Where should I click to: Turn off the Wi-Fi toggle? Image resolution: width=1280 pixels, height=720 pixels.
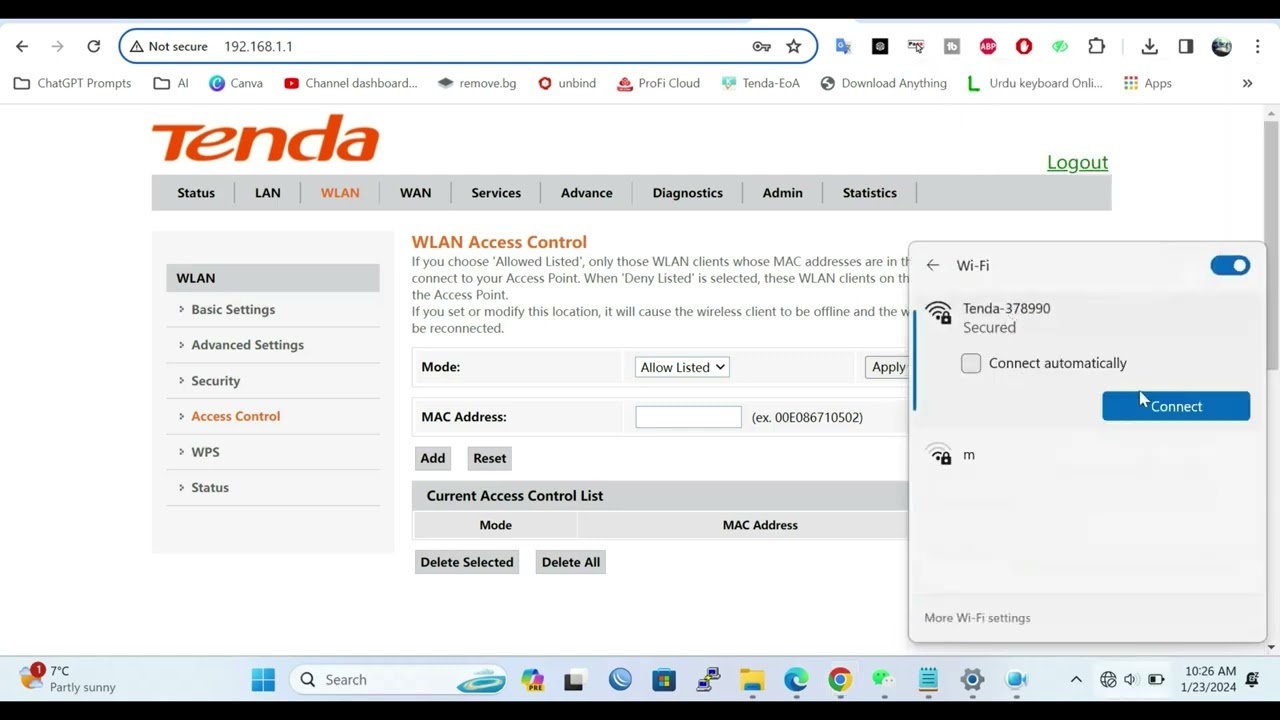[x=1230, y=265]
